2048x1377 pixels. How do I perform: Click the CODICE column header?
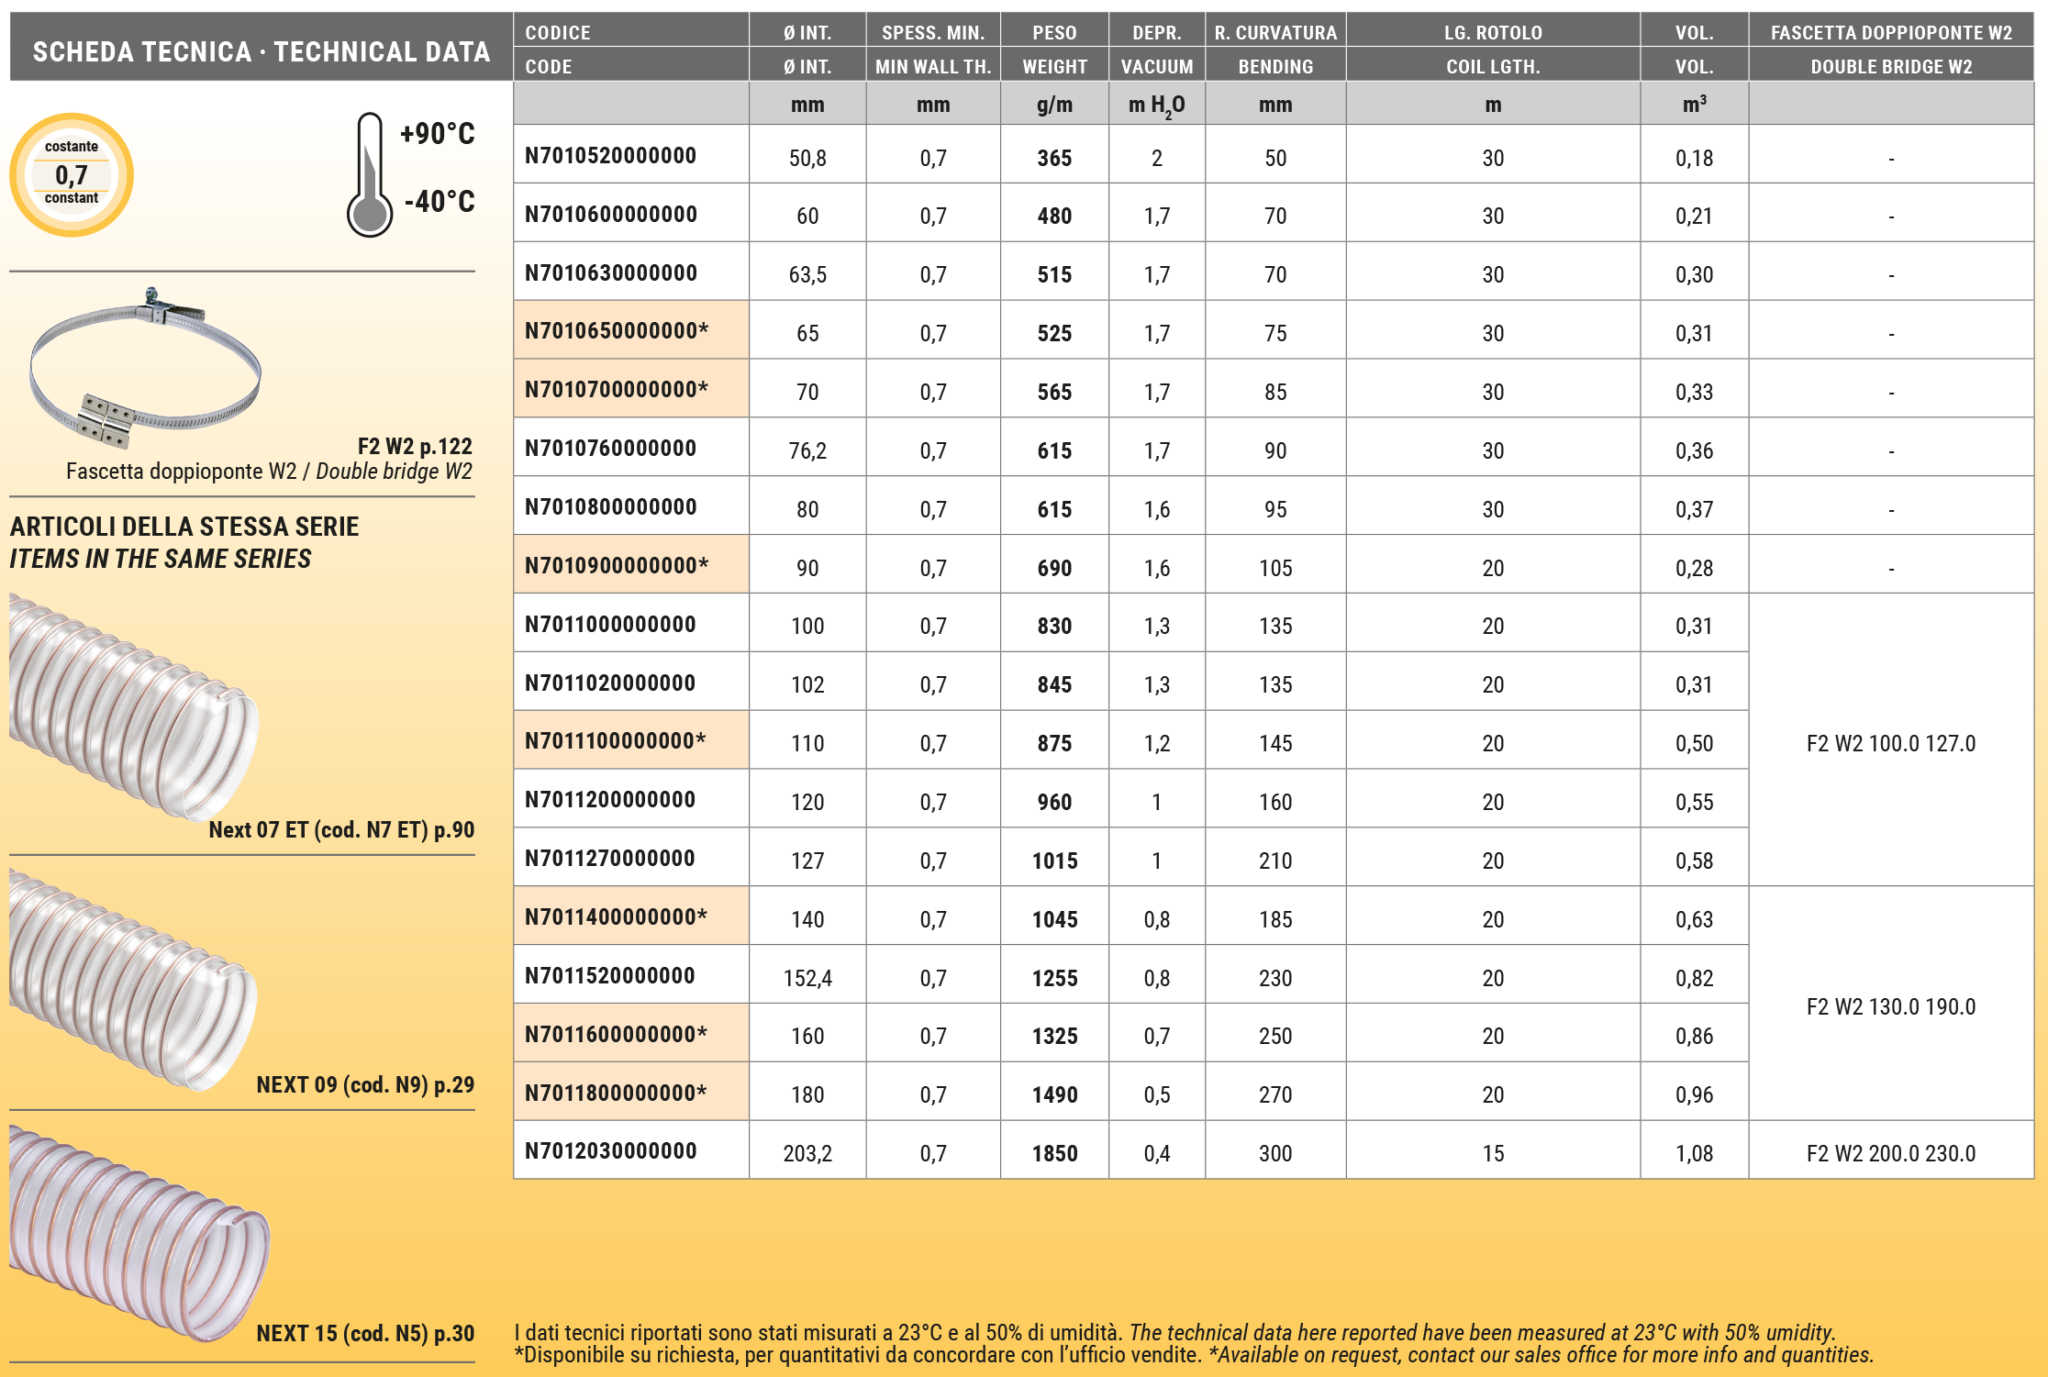tap(558, 33)
